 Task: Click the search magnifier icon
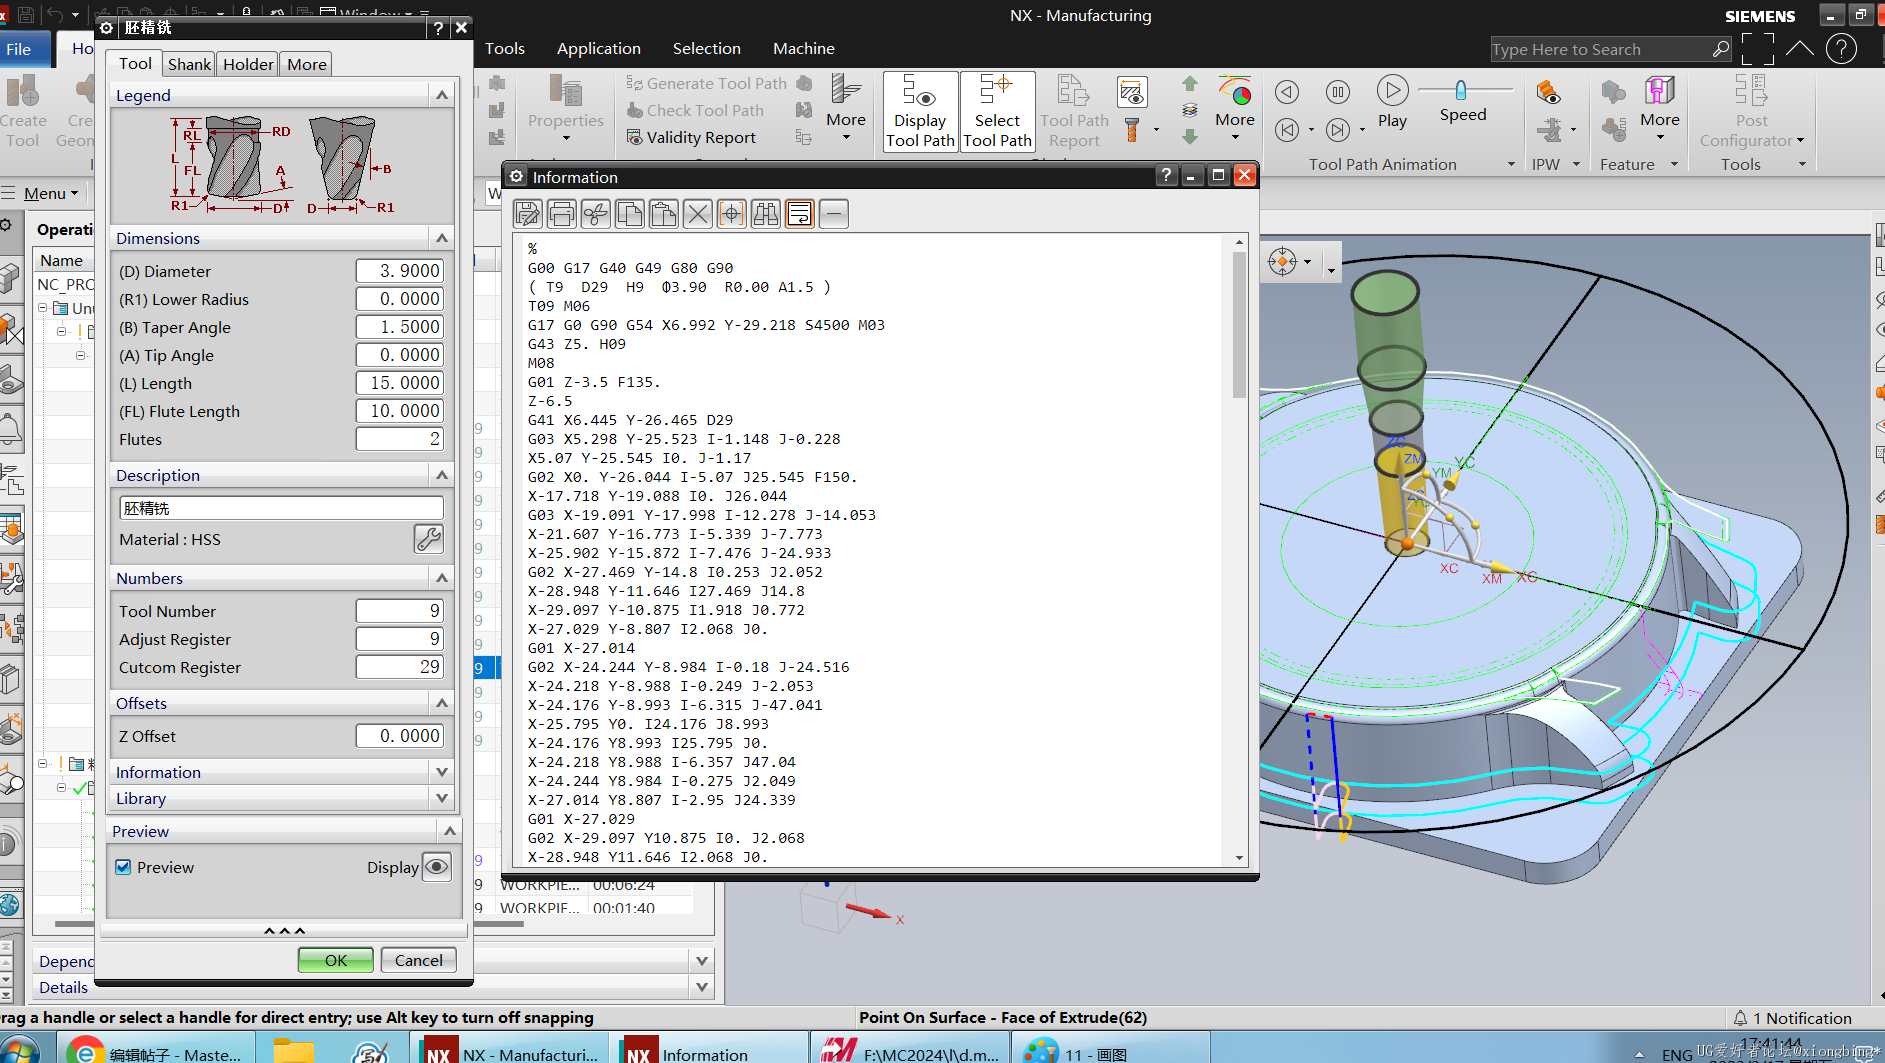[1720, 49]
